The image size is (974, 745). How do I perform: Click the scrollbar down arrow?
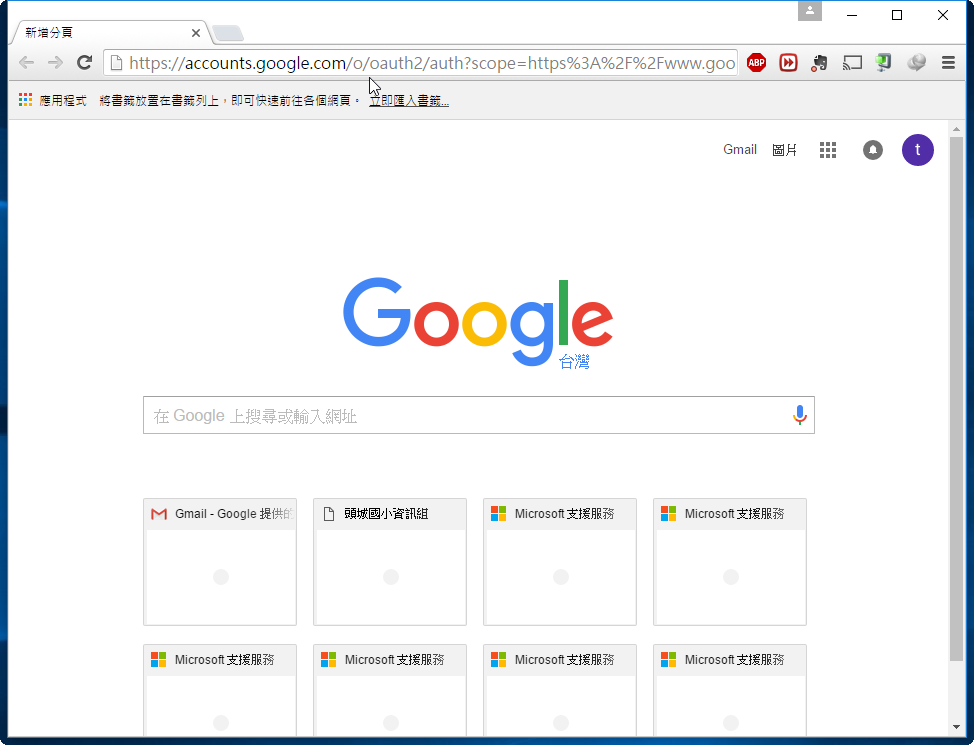pyautogui.click(x=956, y=727)
